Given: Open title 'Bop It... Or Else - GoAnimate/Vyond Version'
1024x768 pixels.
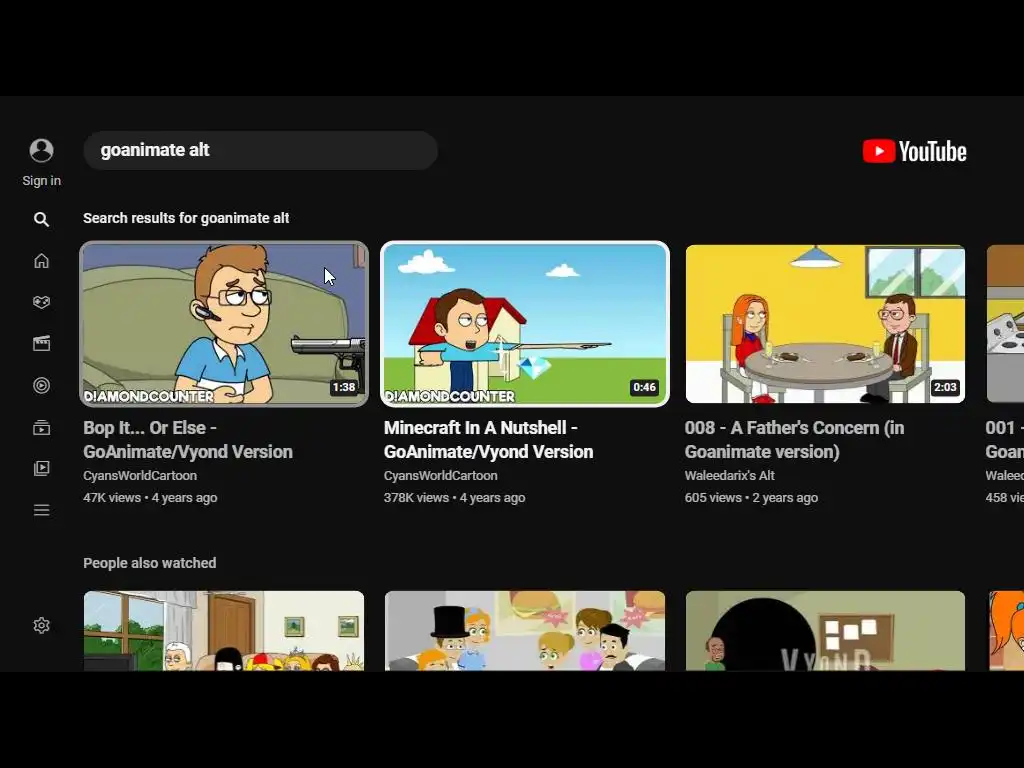Looking at the screenshot, I should pyautogui.click(x=188, y=440).
